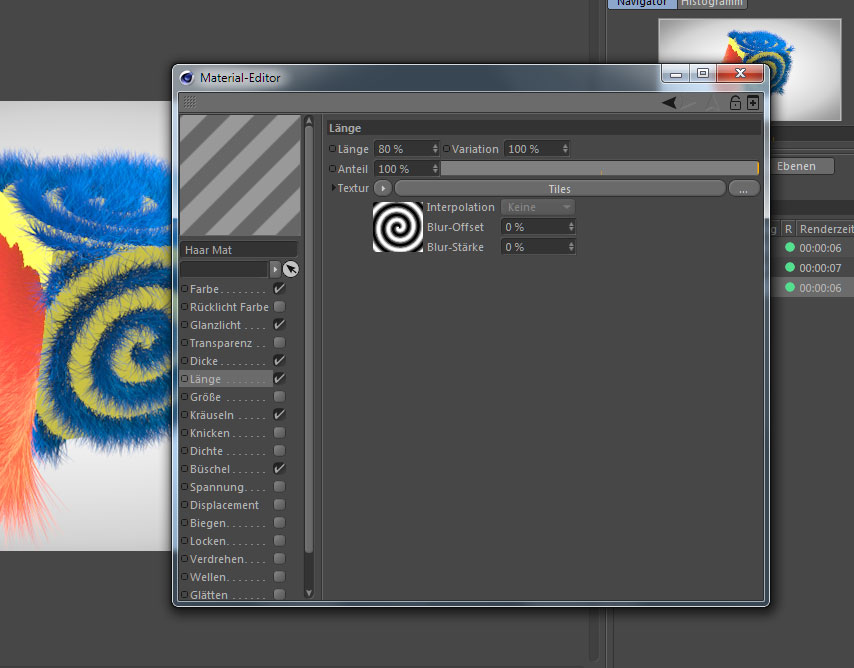Enable the Rücklicht Farbe checkbox
Image resolution: width=854 pixels, height=668 pixels.
[279, 307]
